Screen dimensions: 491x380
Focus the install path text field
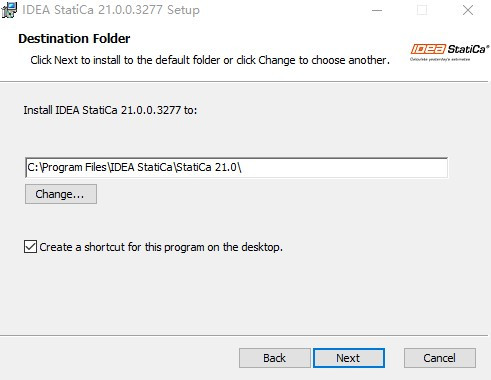(236, 168)
